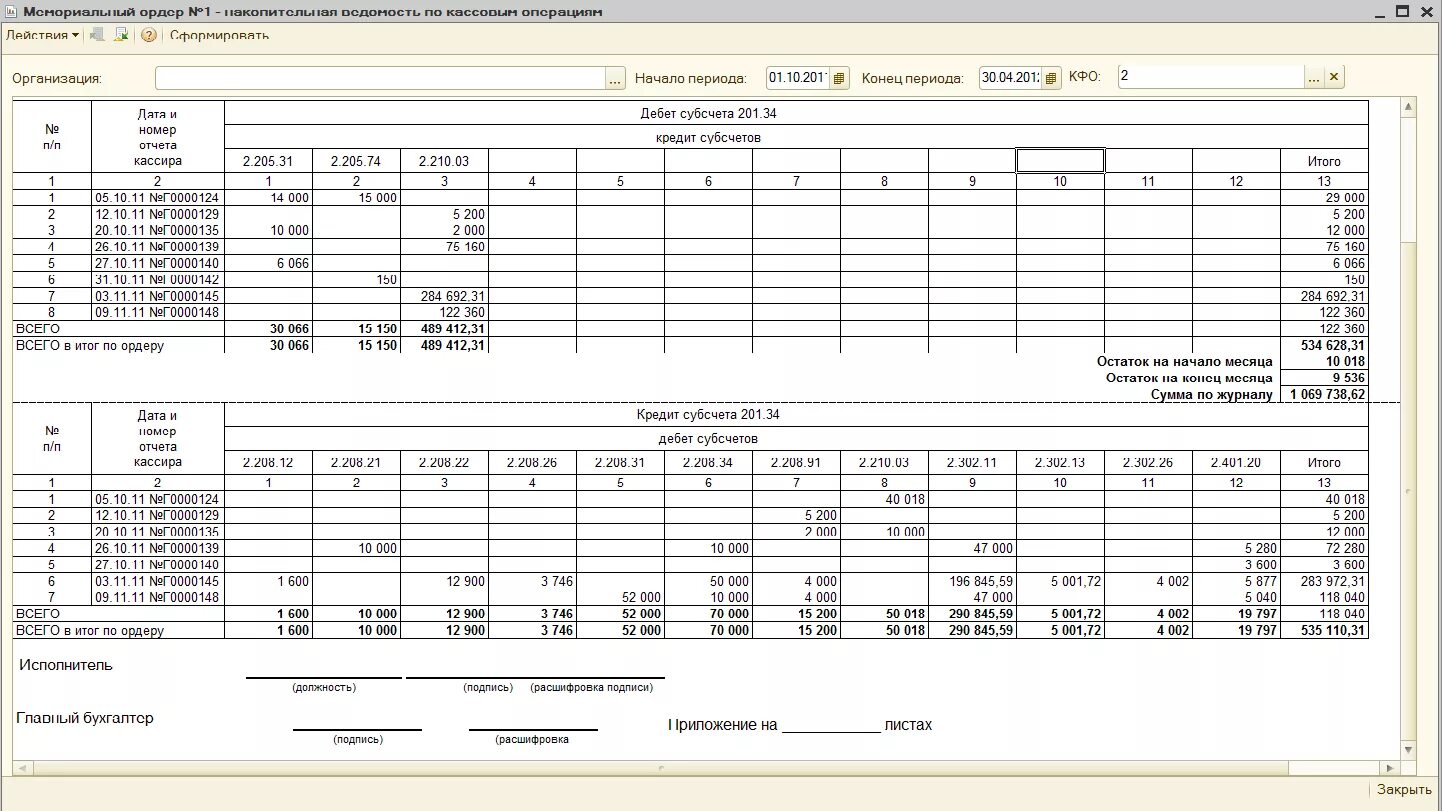Open Организация selection with the ellipsis button

pos(615,78)
